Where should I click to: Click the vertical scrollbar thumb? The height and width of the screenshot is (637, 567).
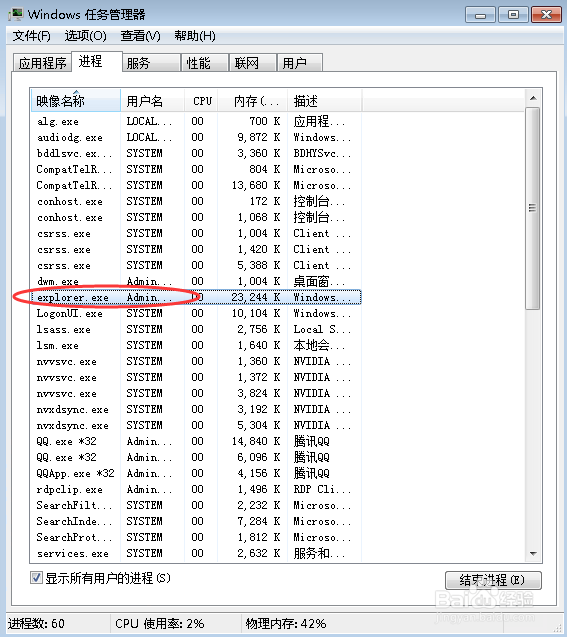coord(532,208)
